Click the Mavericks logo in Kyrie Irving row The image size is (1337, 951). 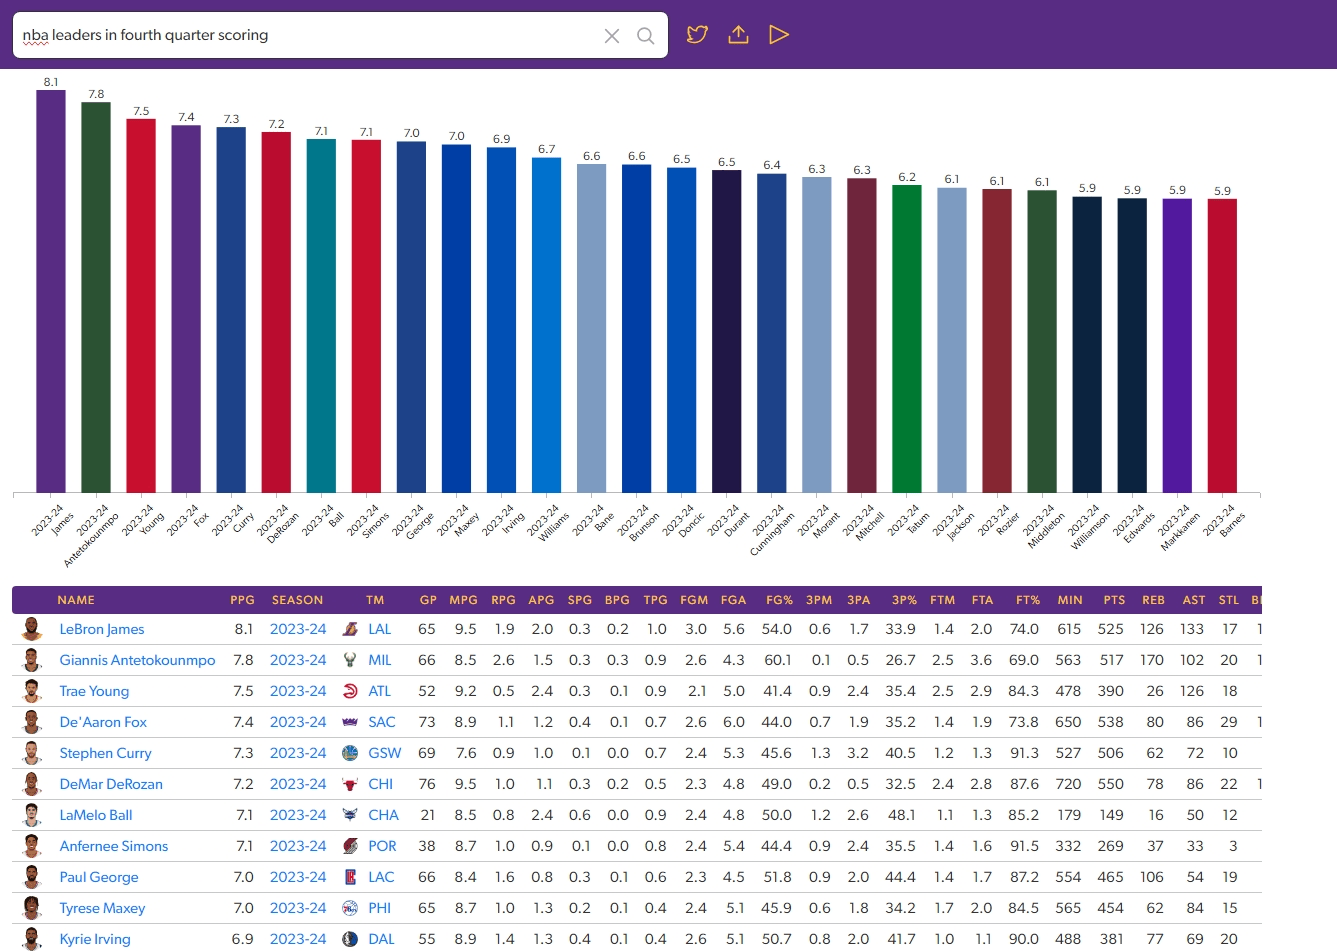[350, 939]
